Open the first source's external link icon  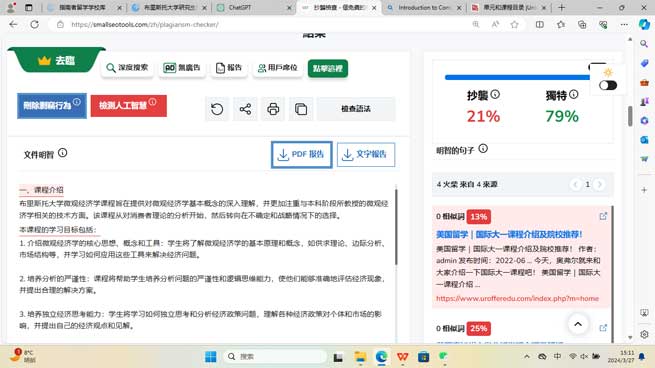[x=603, y=216]
